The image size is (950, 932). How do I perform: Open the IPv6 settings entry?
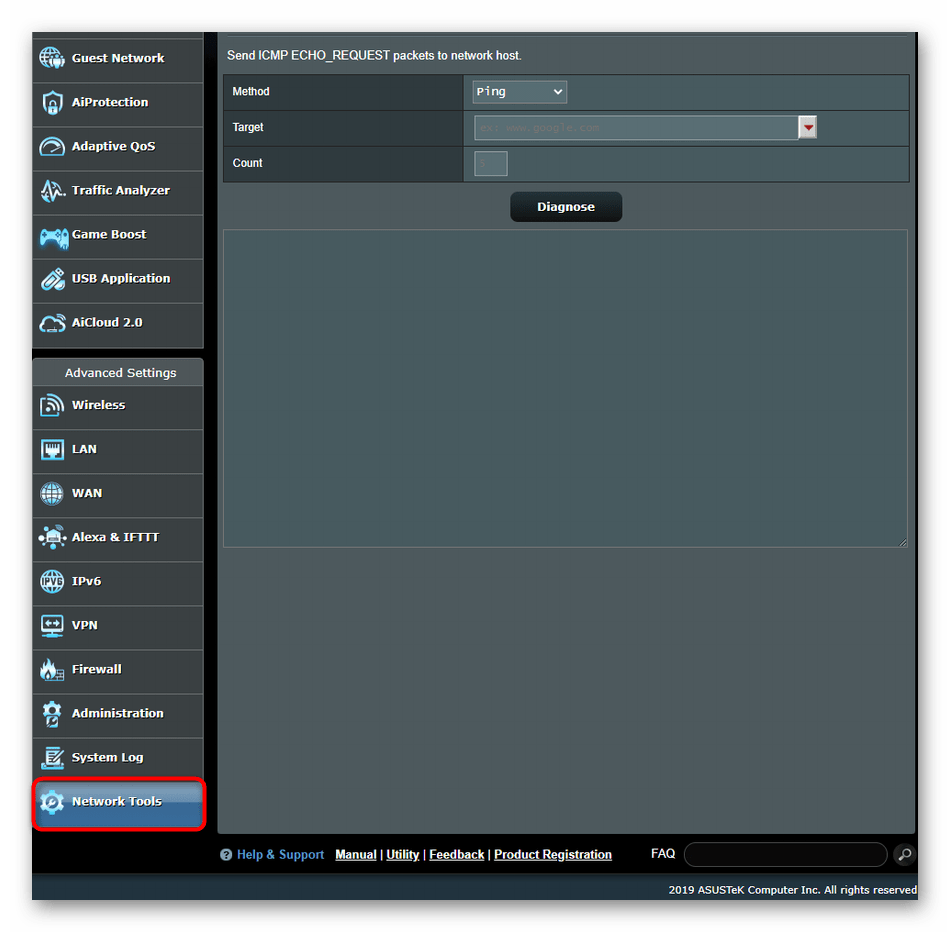118,584
